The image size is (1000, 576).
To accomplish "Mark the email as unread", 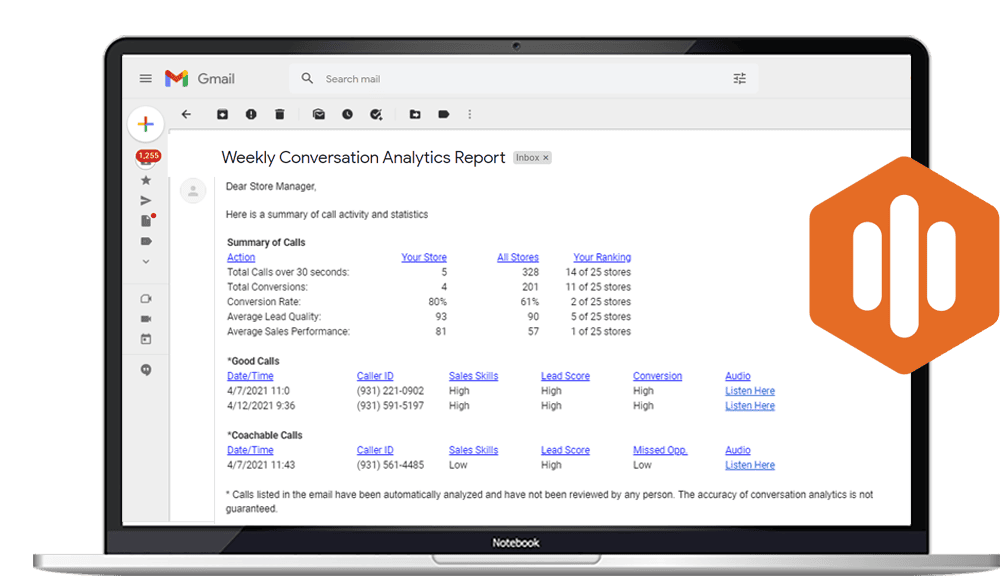I will click(x=319, y=114).
